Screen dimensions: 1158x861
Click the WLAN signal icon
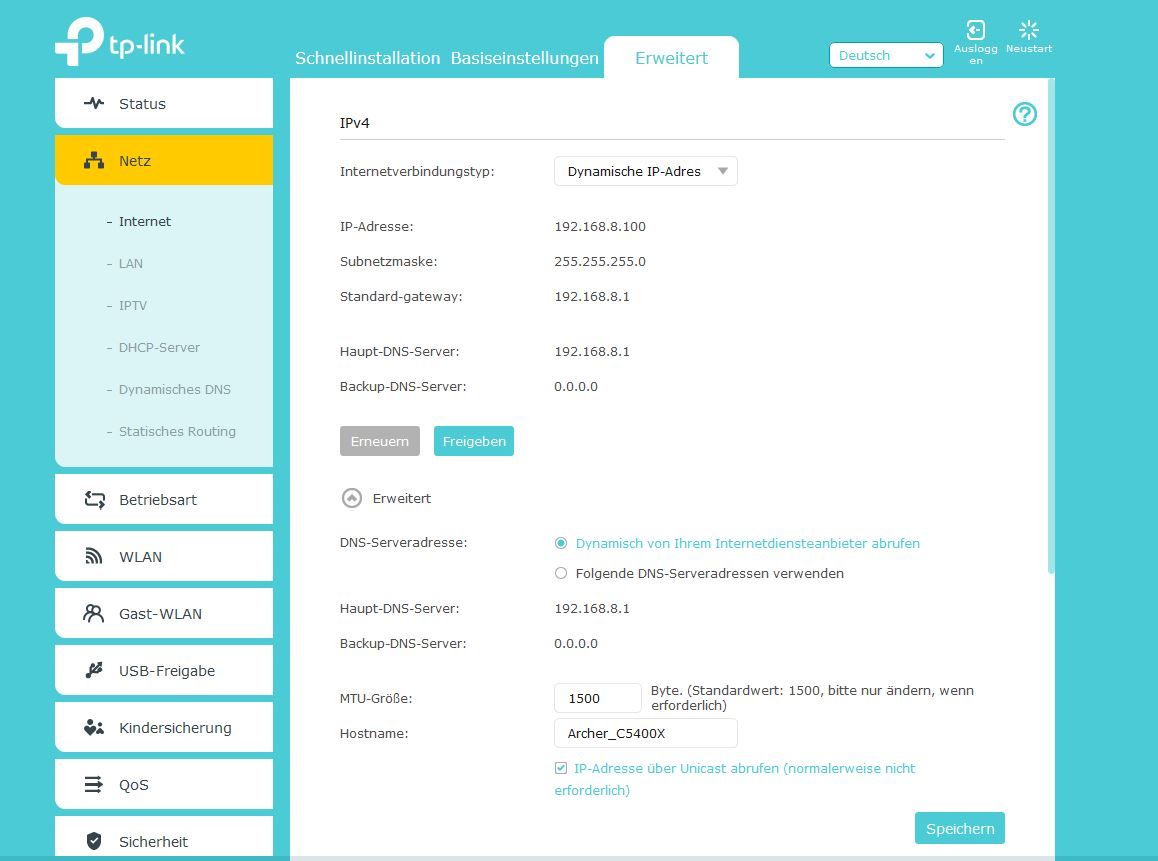tap(94, 556)
